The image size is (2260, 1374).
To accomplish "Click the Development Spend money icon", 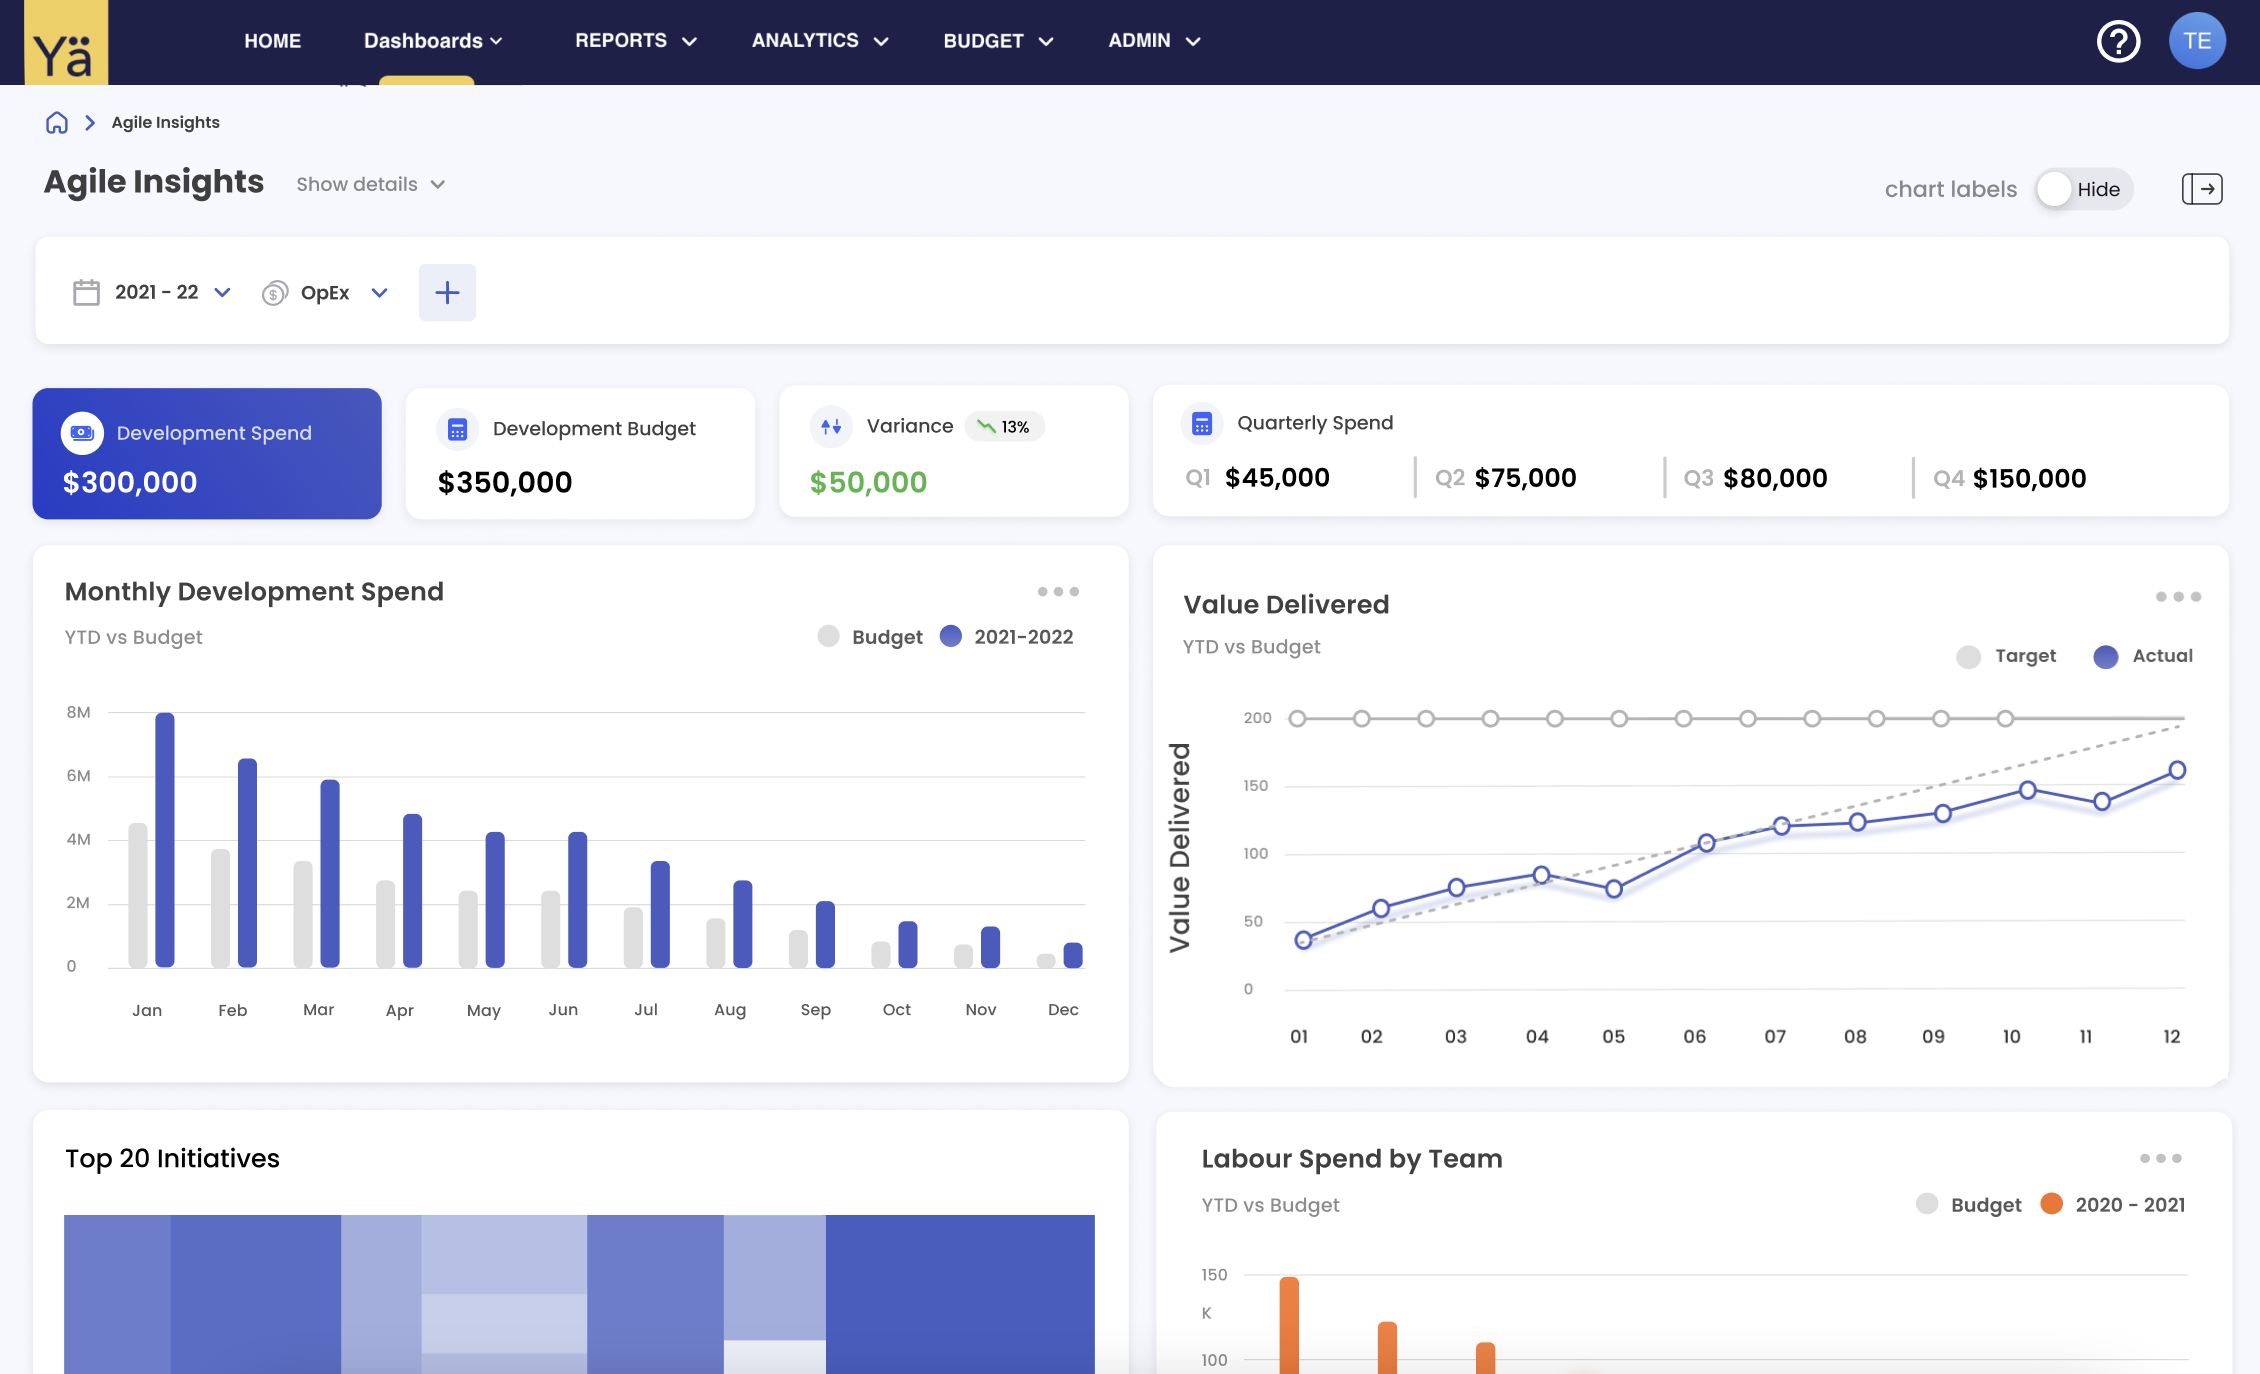I will point(82,433).
